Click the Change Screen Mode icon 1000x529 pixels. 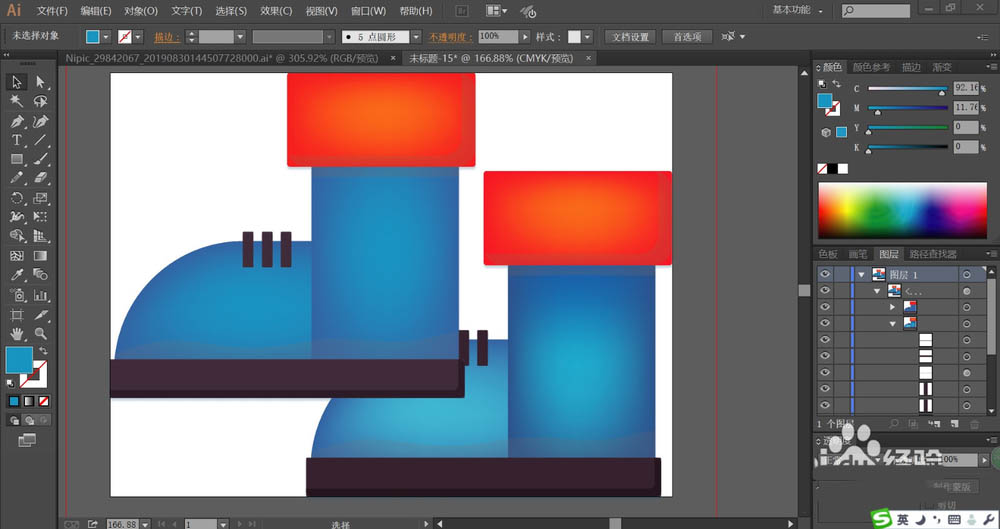tap(27, 440)
